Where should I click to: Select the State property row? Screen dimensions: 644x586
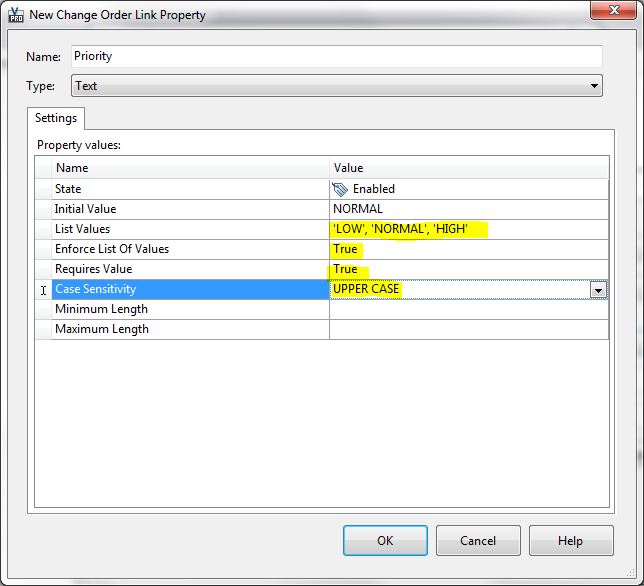322,189
